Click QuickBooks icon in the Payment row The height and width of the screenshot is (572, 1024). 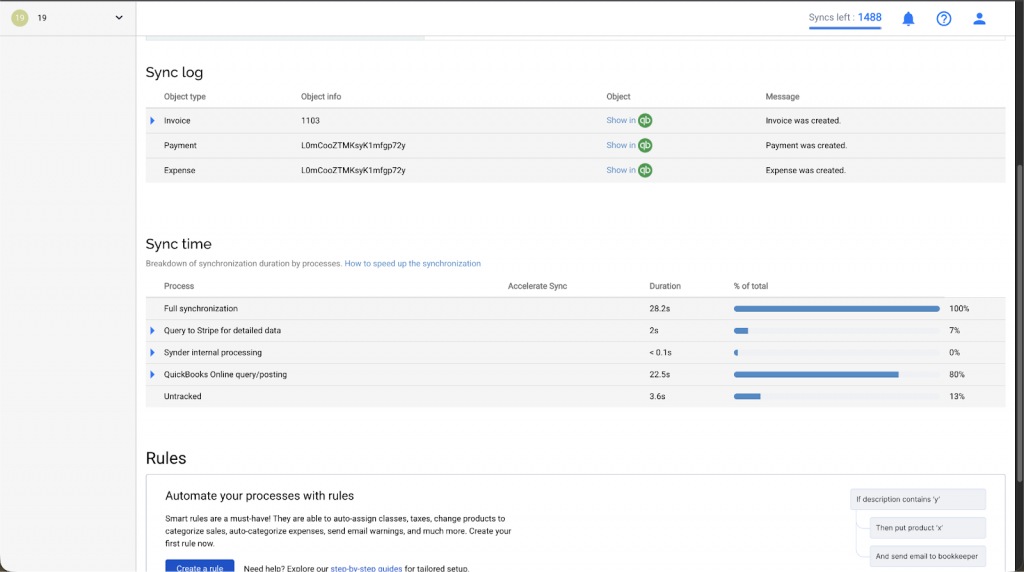pyautogui.click(x=645, y=145)
